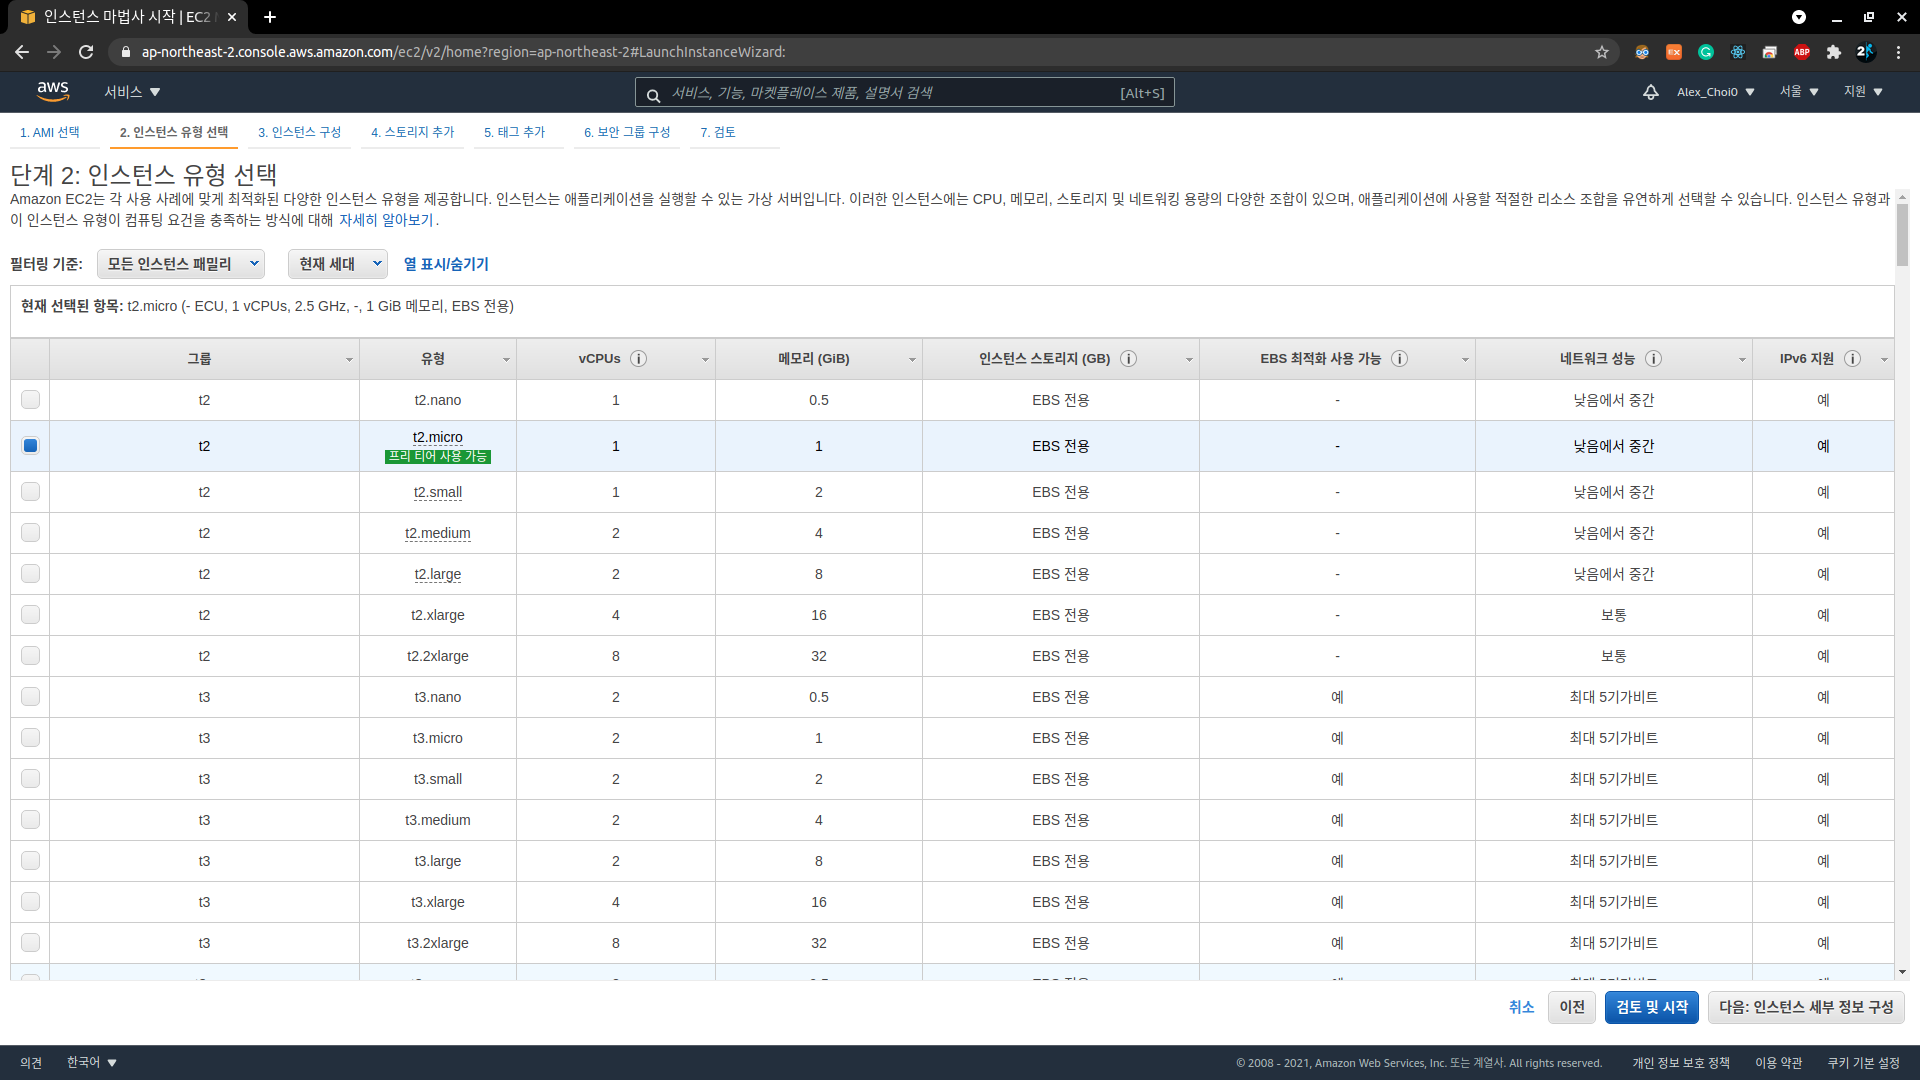Viewport: 1920px width, 1080px height.
Task: Click the IPv6 support info icon
Action: point(1852,359)
